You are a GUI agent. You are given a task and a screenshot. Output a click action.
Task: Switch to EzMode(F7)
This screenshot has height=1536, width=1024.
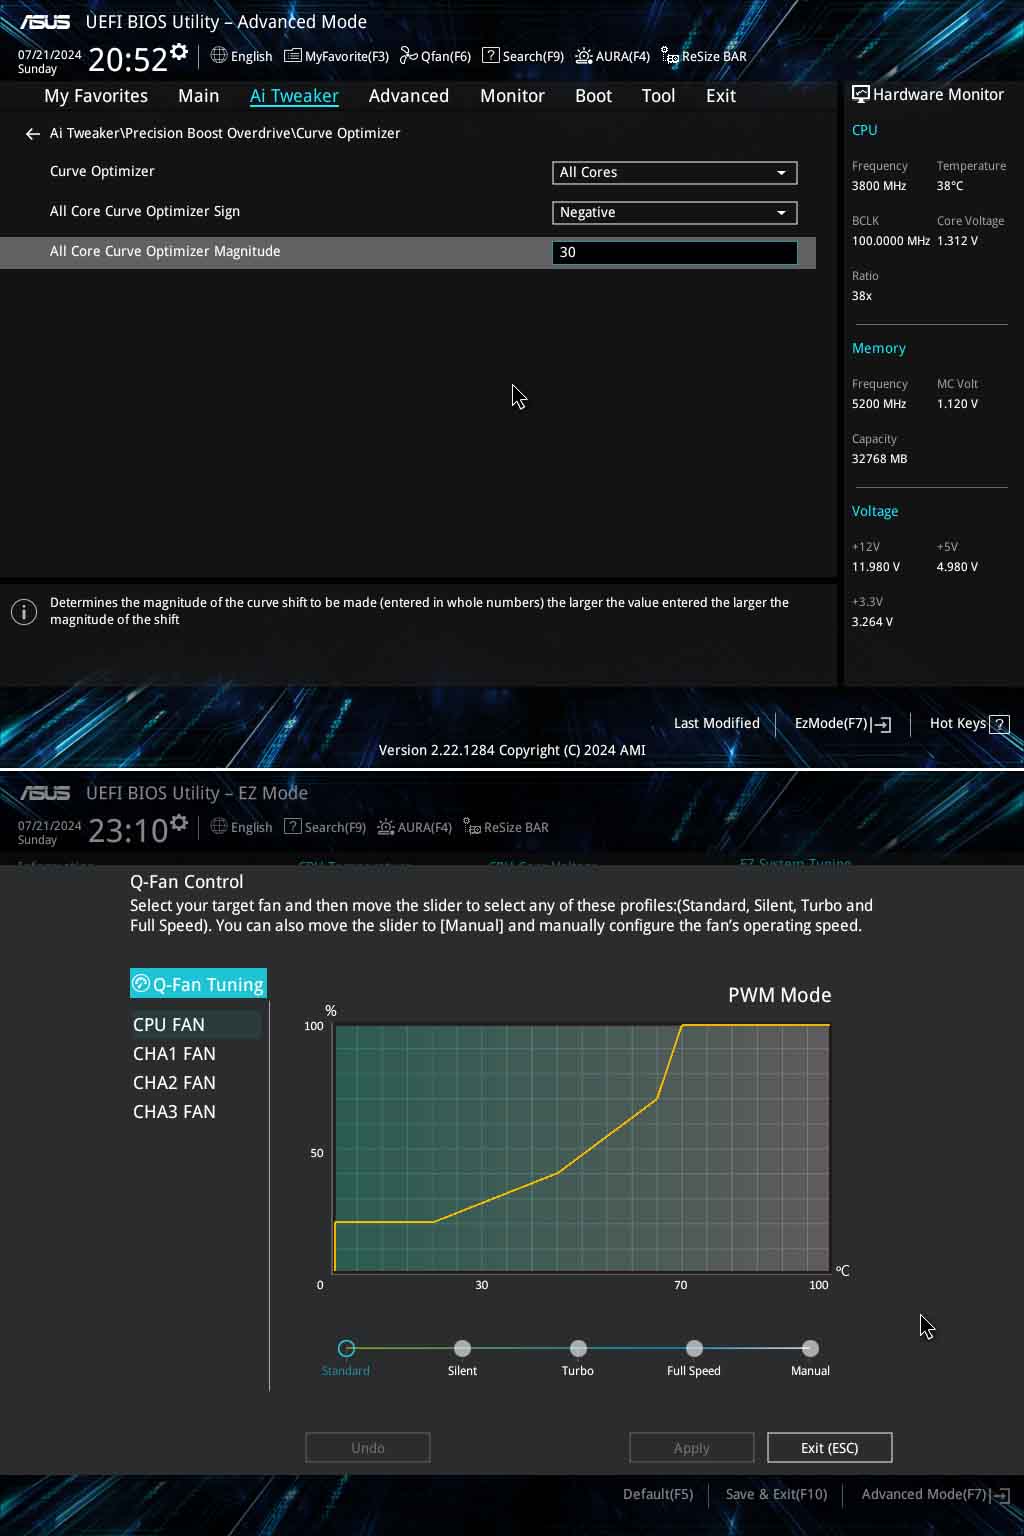coord(842,723)
